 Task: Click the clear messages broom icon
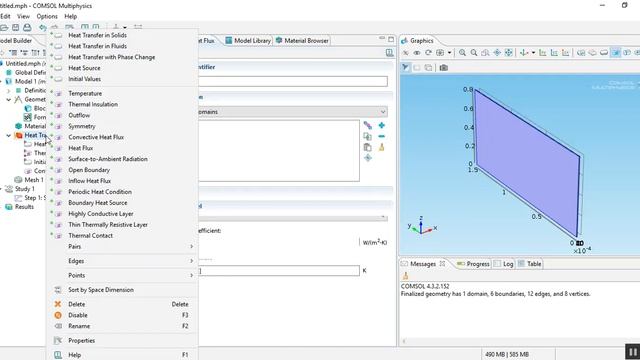tap(405, 276)
